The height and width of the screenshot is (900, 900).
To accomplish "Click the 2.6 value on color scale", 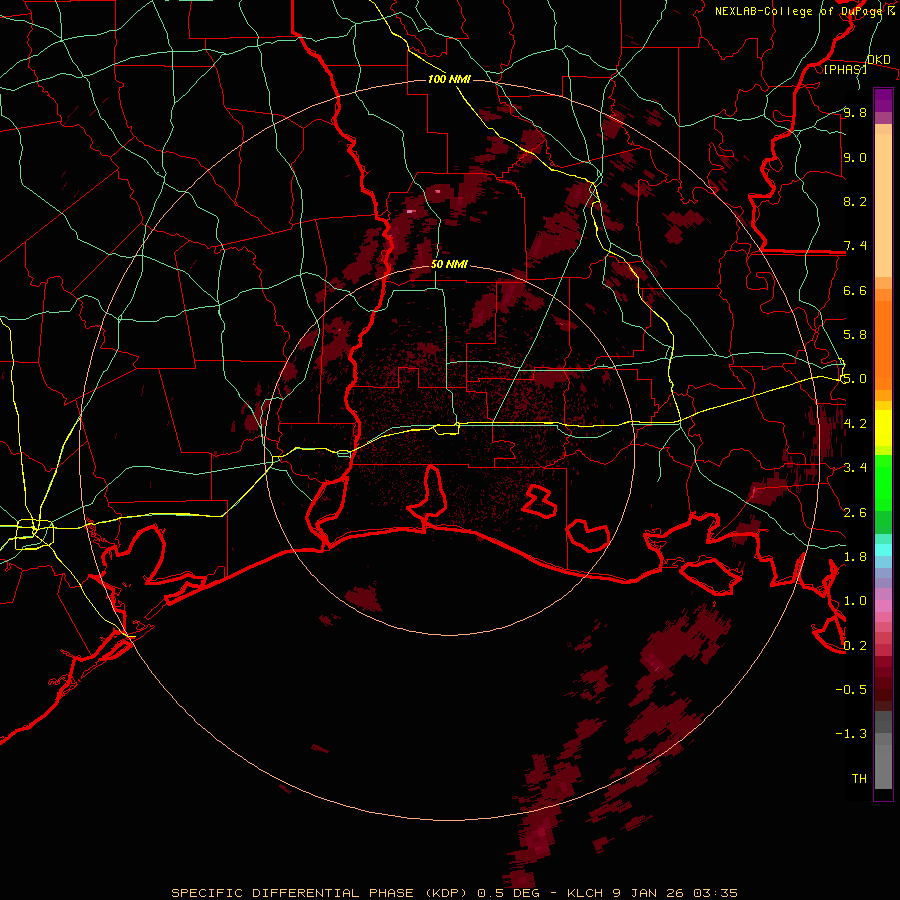I will (x=855, y=513).
